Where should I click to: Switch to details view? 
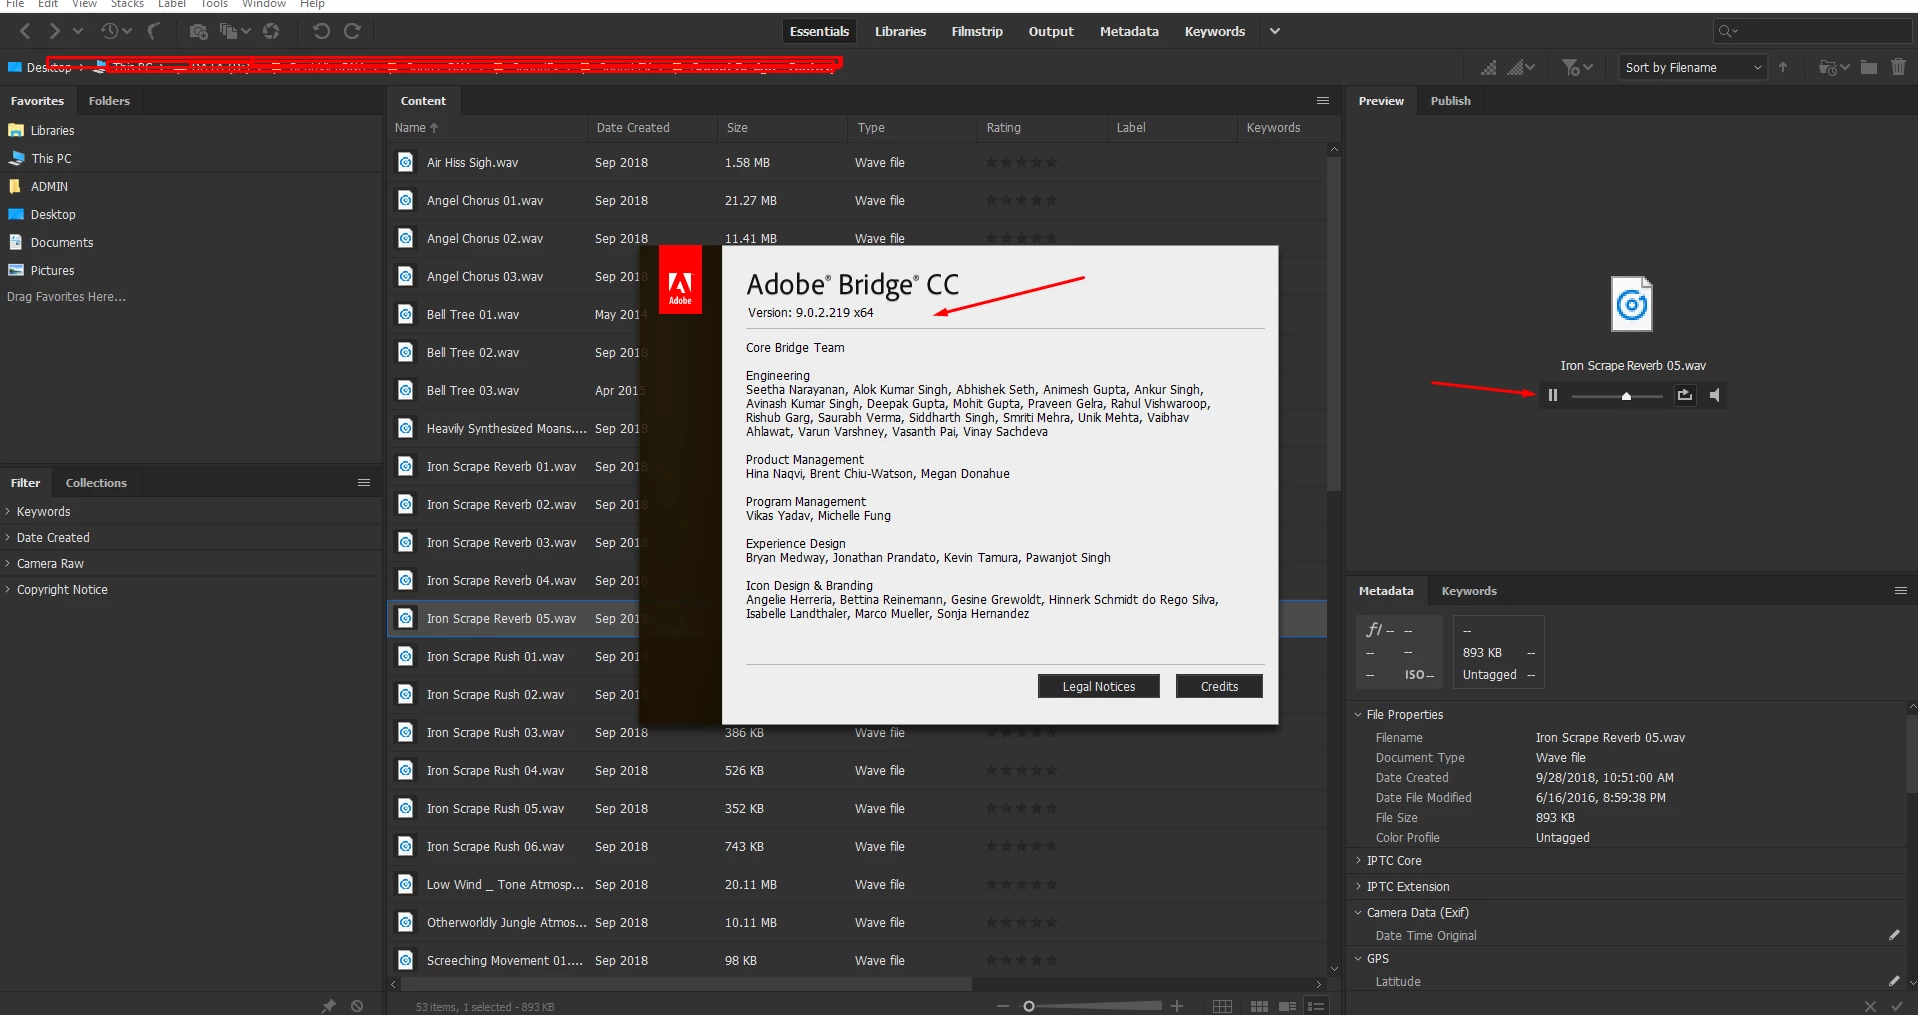[x=1287, y=1006]
